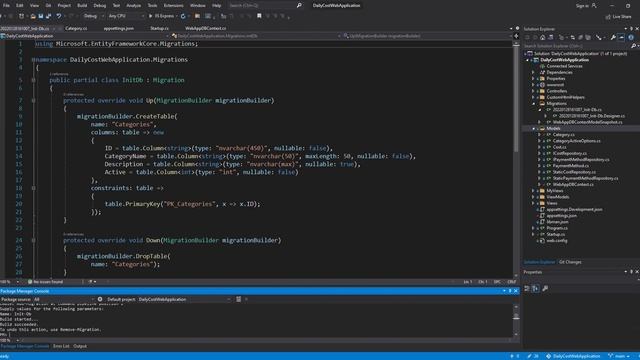Click Solution Explorer's switch views icon
The height and width of the screenshot is (360, 640).
click(x=551, y=37)
